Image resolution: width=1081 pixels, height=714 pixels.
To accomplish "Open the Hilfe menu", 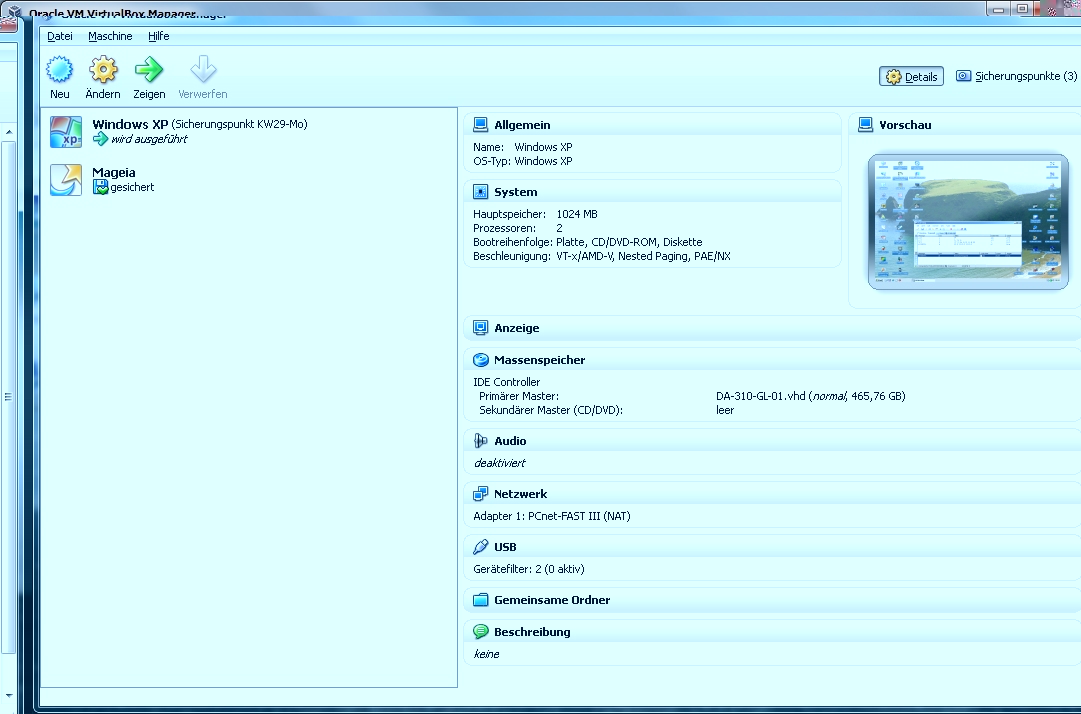I will pos(159,36).
